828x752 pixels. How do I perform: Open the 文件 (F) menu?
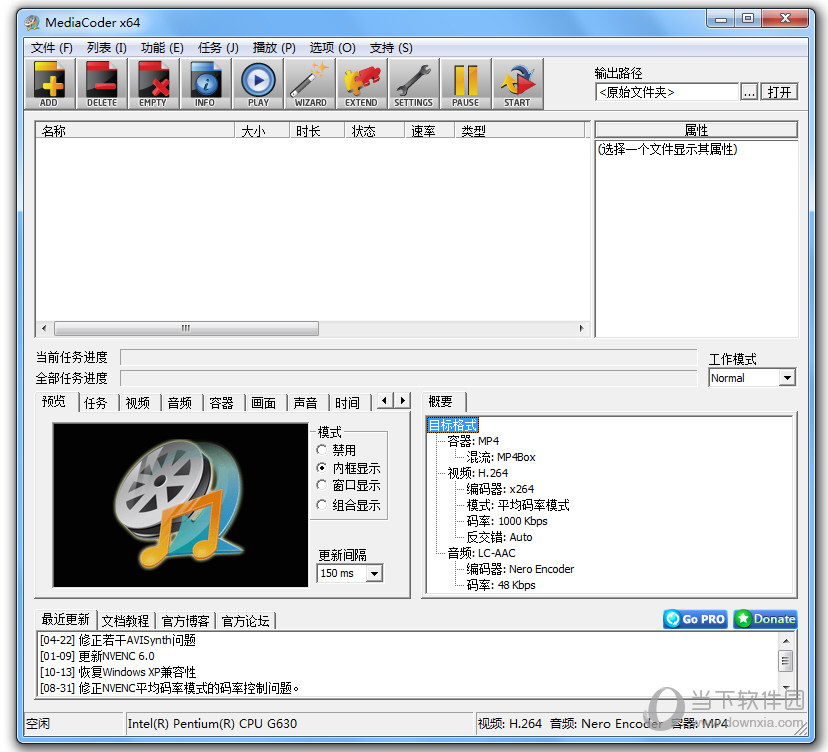(x=51, y=48)
